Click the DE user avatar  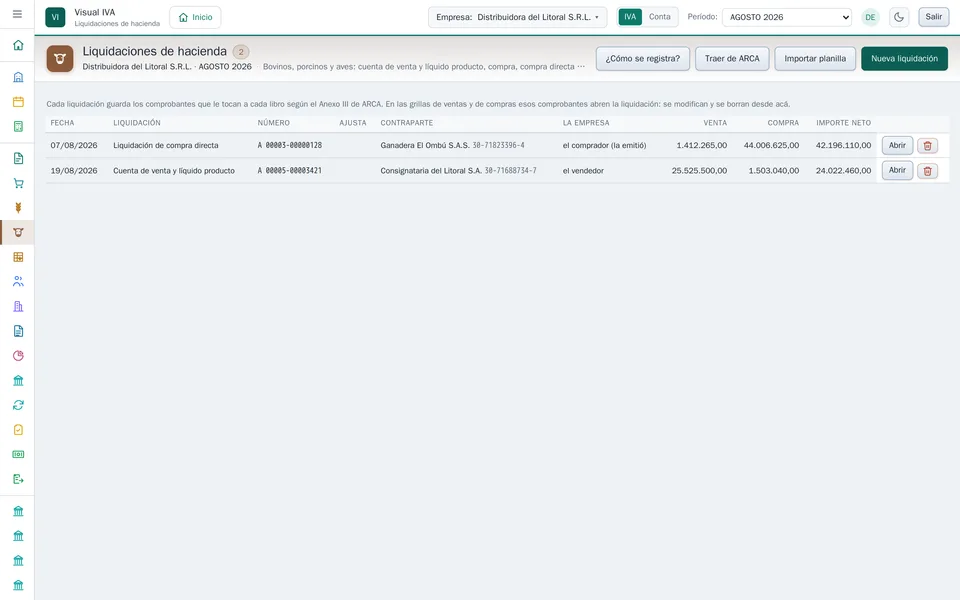[x=870, y=17]
